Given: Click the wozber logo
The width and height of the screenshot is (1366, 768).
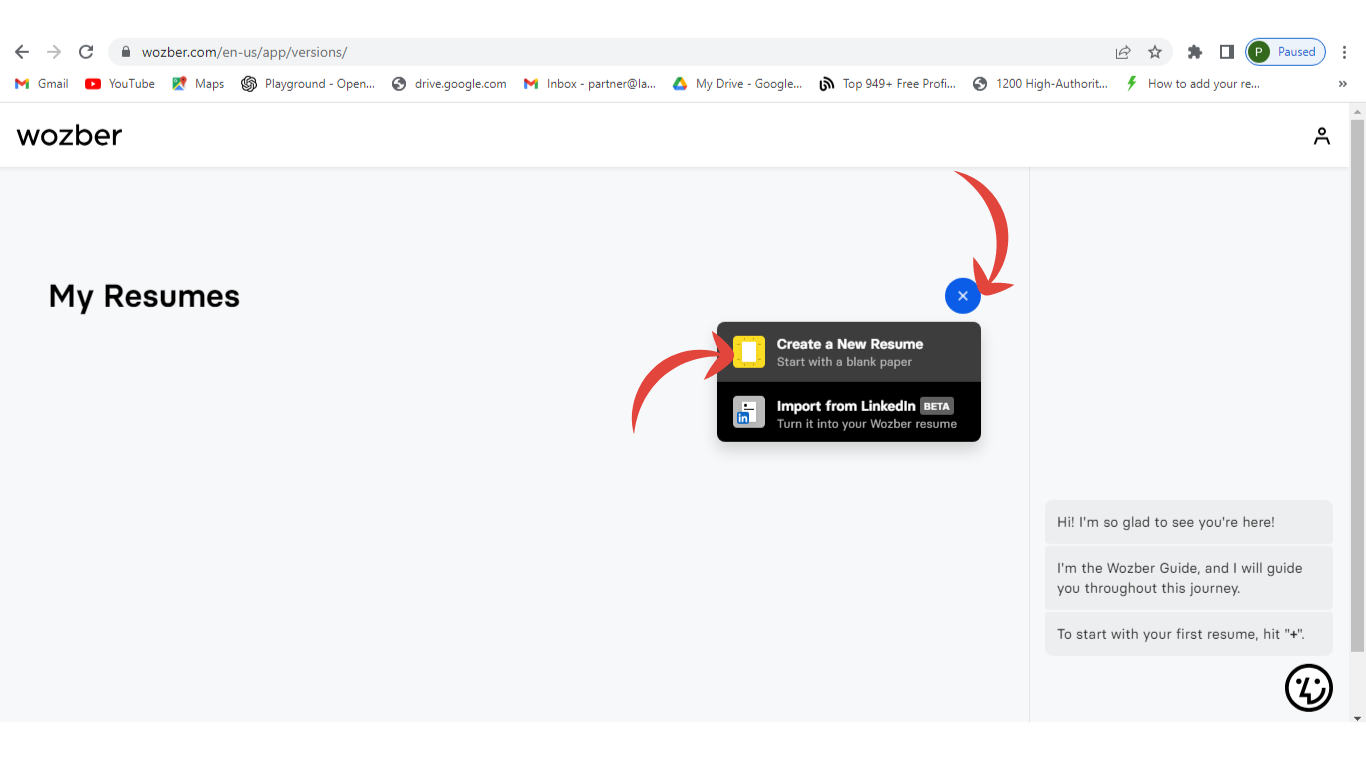Looking at the screenshot, I should pyautogui.click(x=69, y=135).
